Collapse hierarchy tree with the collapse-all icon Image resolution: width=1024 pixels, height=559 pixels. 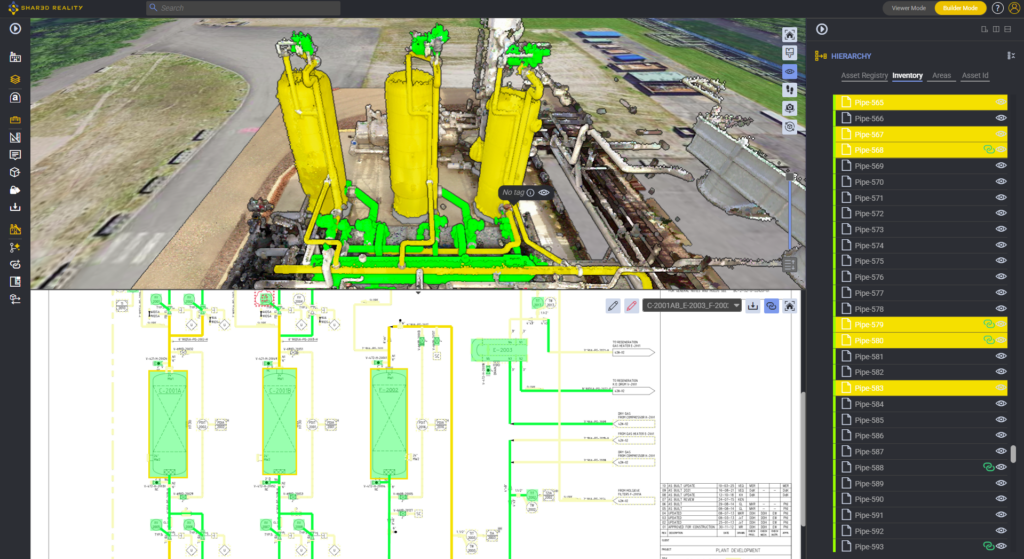click(1011, 56)
